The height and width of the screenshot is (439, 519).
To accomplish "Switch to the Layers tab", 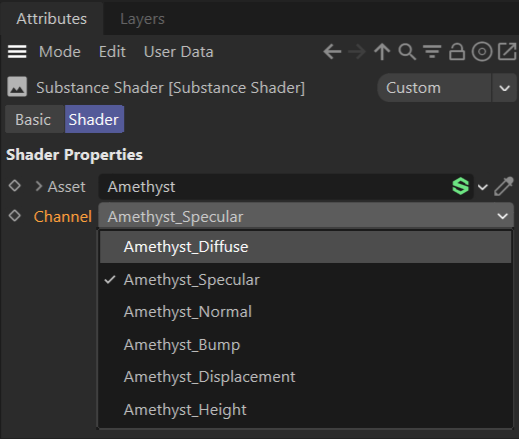I will pos(142,19).
